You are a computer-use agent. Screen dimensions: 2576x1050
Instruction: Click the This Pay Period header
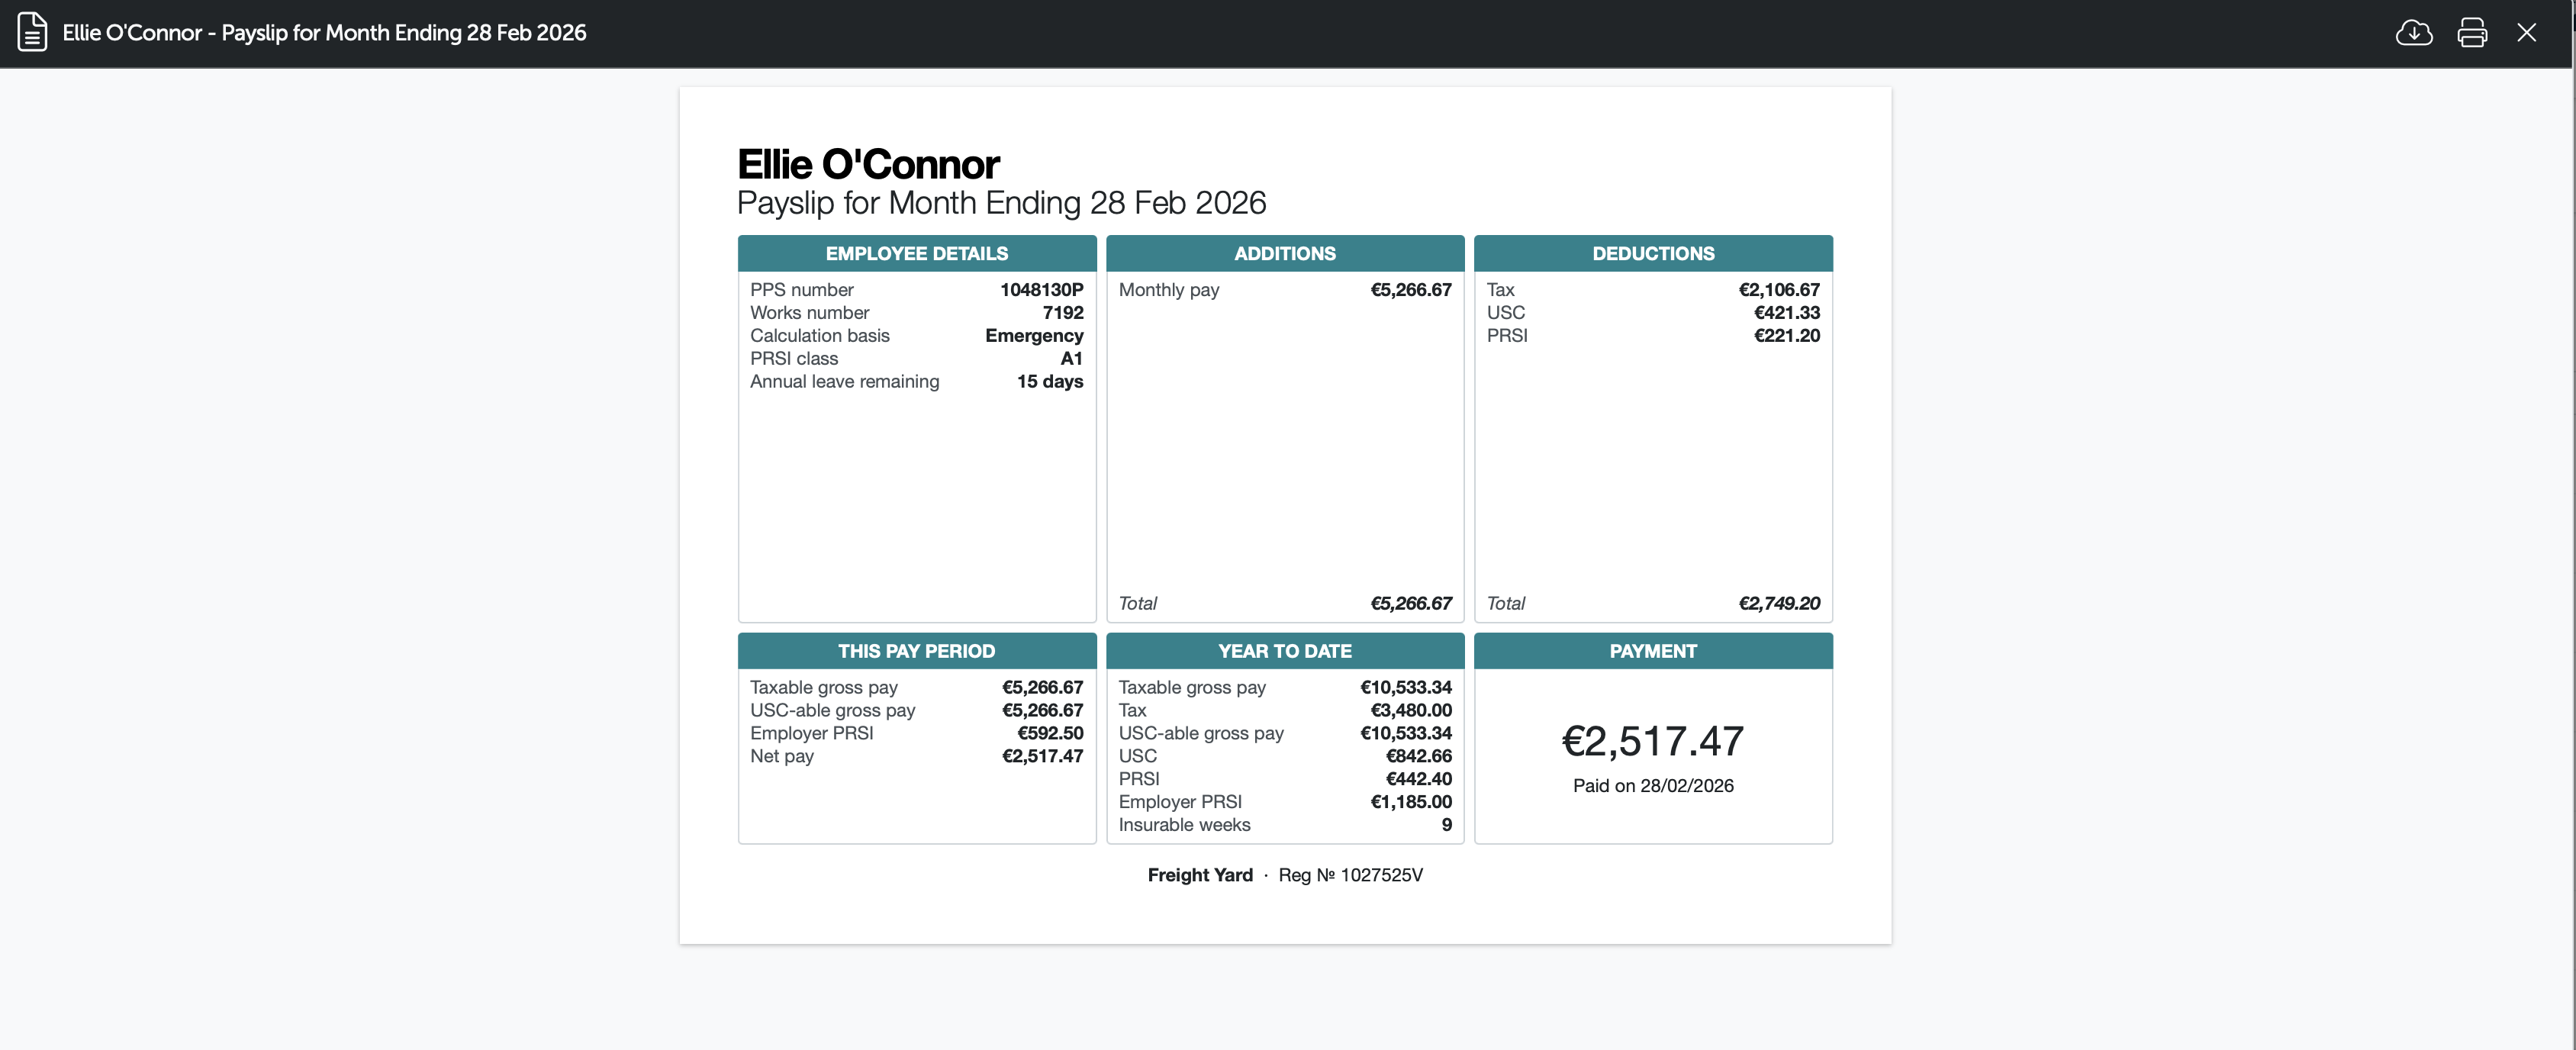pos(916,651)
